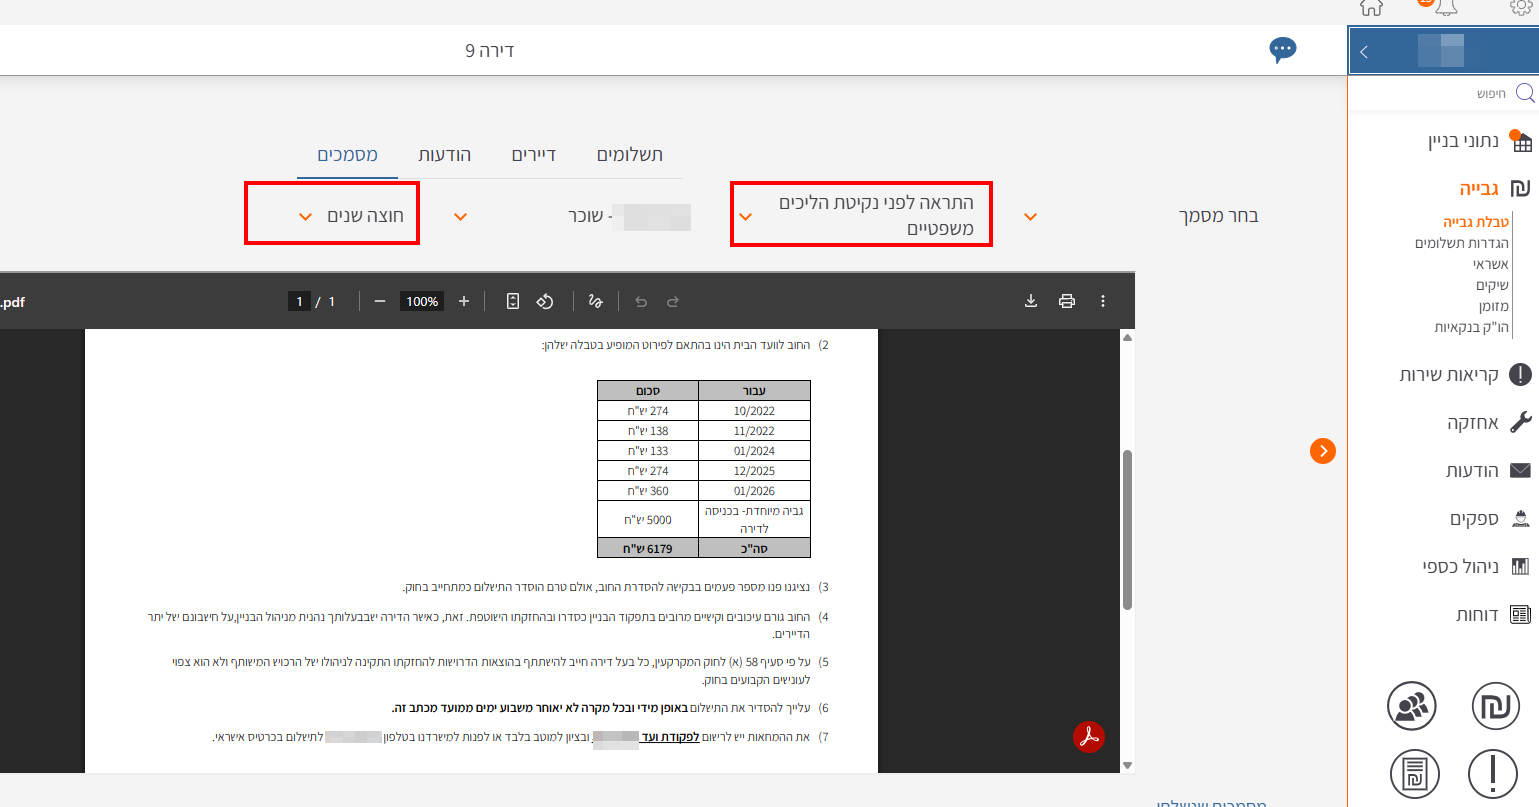1539x807 pixels.
Task: Collapse sidebar with the orange arrow button
Action: pyautogui.click(x=1322, y=451)
